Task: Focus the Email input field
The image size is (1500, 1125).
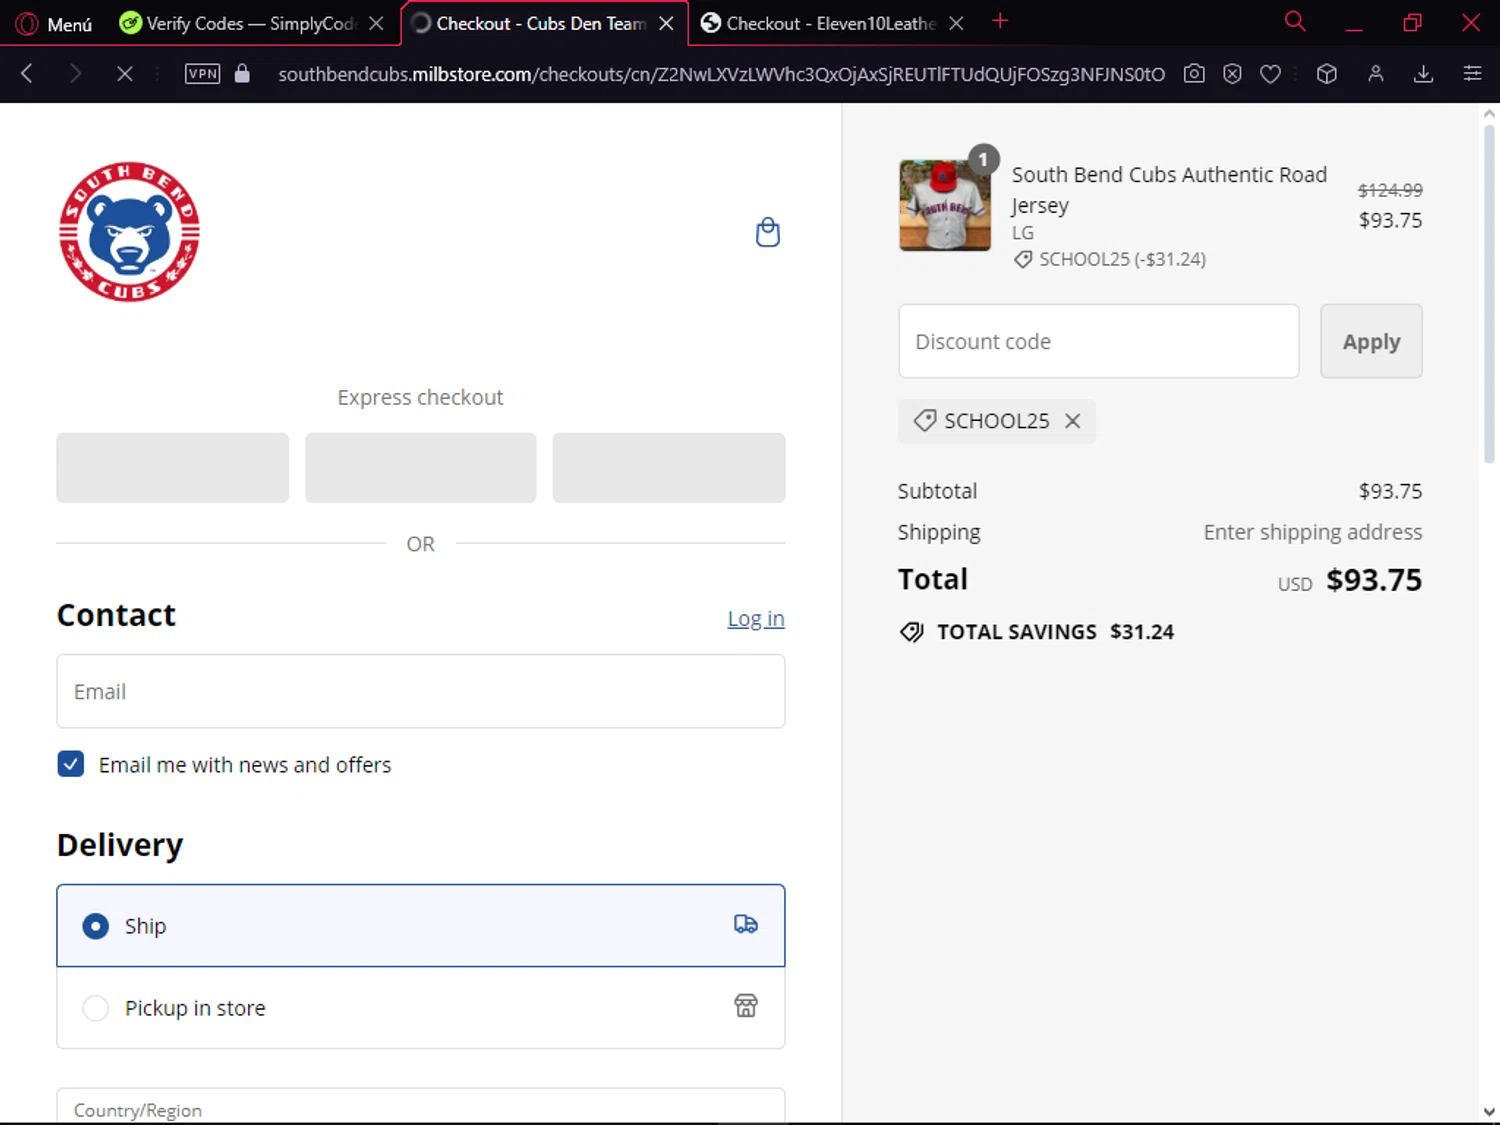Action: tap(421, 691)
